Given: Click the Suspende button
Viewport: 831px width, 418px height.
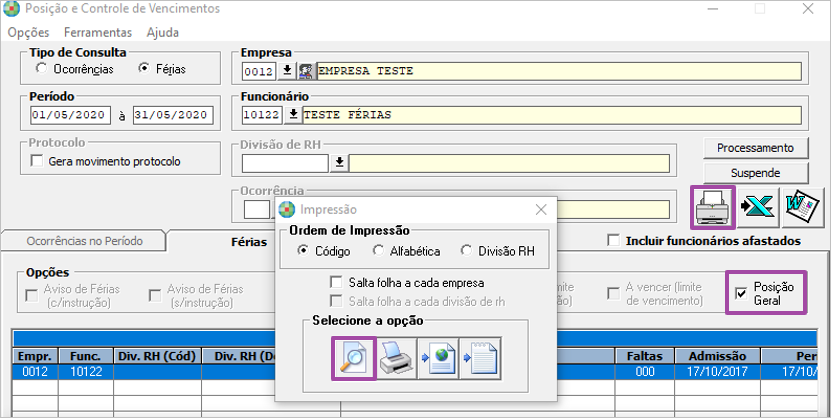Looking at the screenshot, I should pyautogui.click(x=755, y=173).
